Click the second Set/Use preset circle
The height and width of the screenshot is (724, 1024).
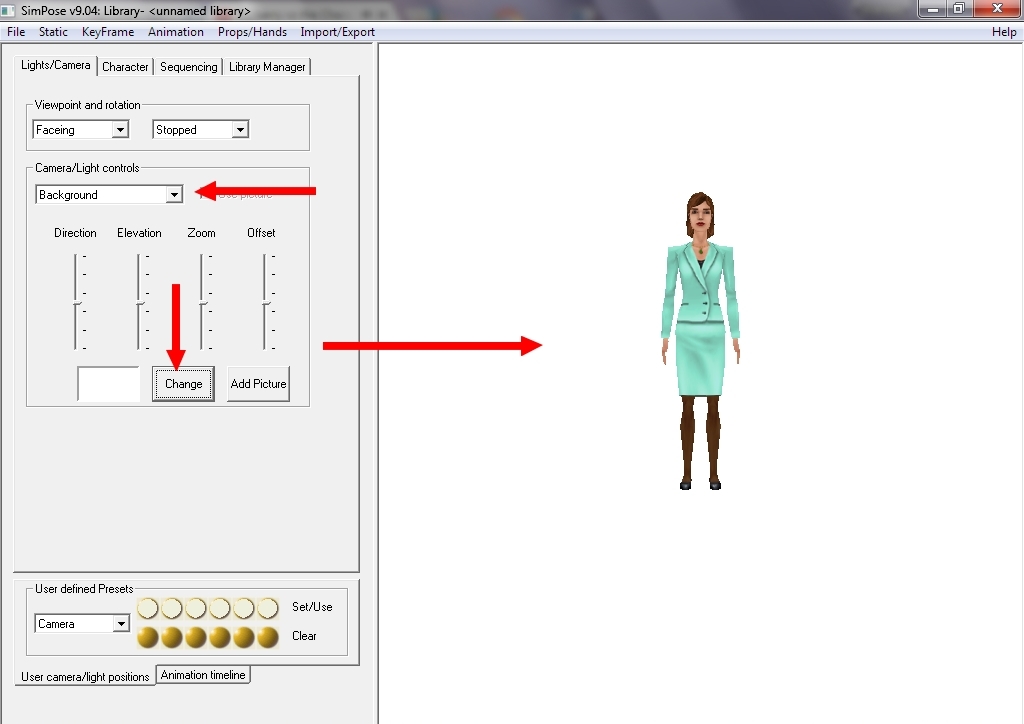(172, 608)
